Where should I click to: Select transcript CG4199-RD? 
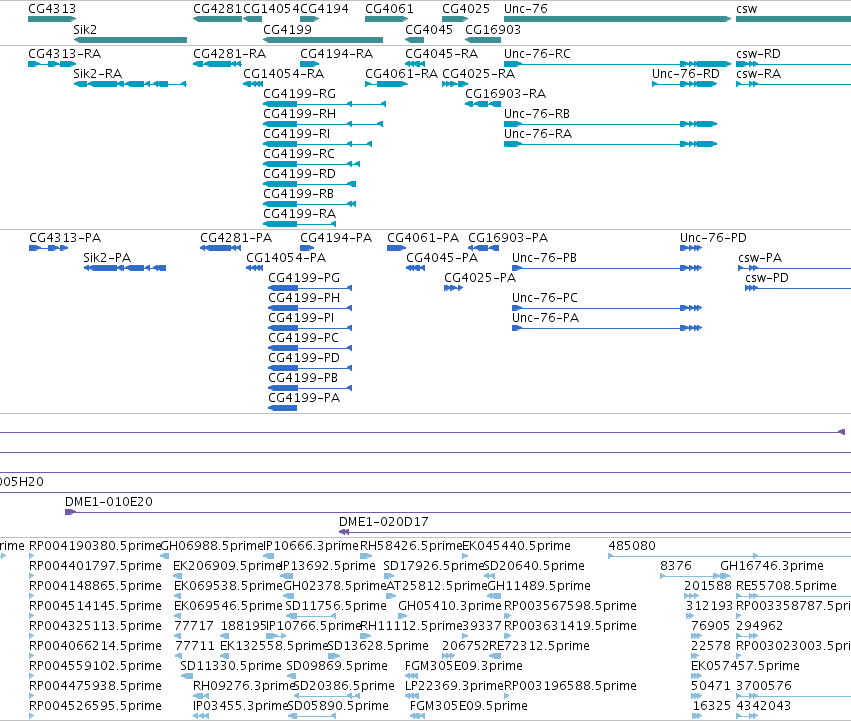click(309, 184)
